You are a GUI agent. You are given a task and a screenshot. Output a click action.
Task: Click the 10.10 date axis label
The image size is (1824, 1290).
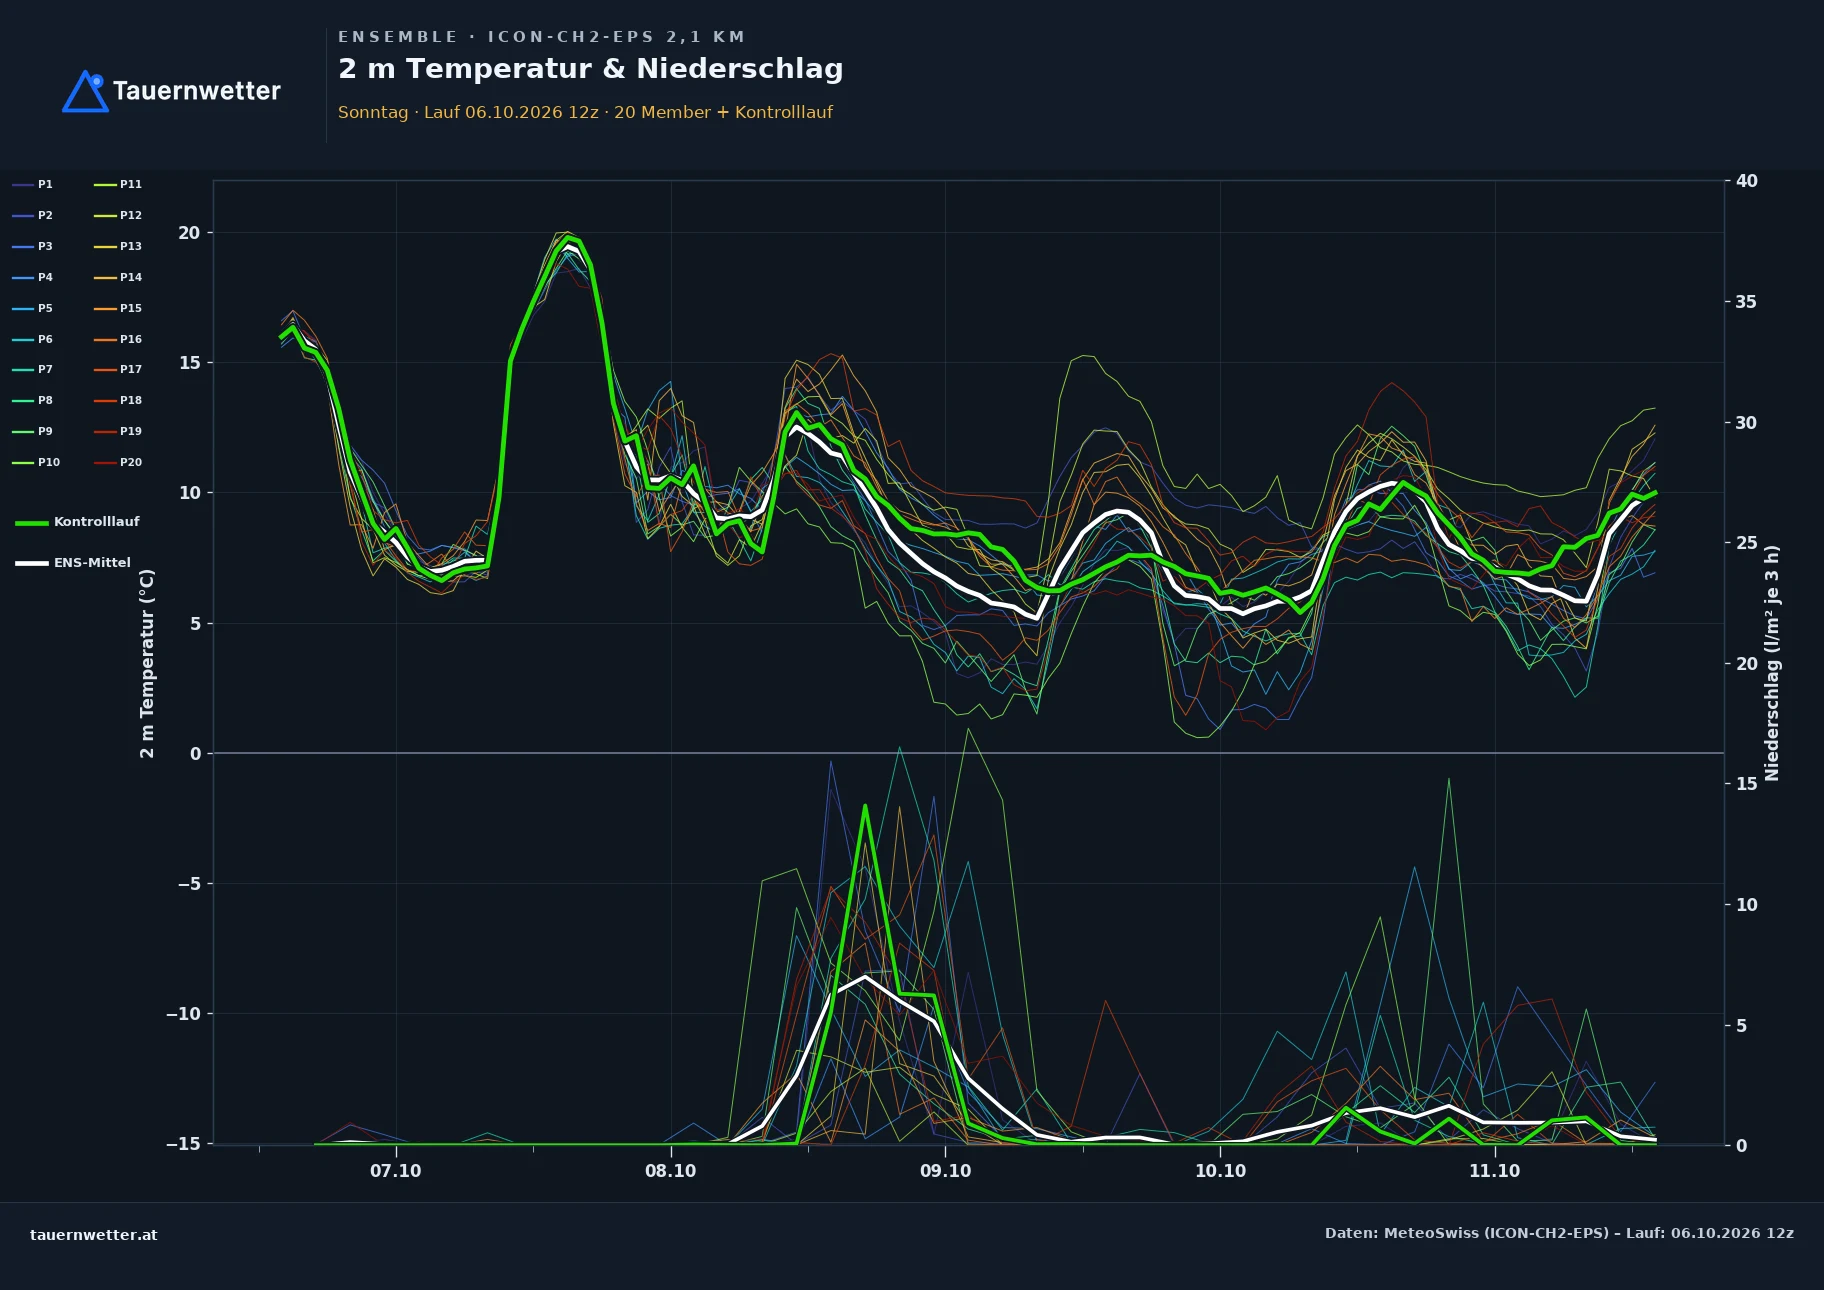click(1220, 1171)
